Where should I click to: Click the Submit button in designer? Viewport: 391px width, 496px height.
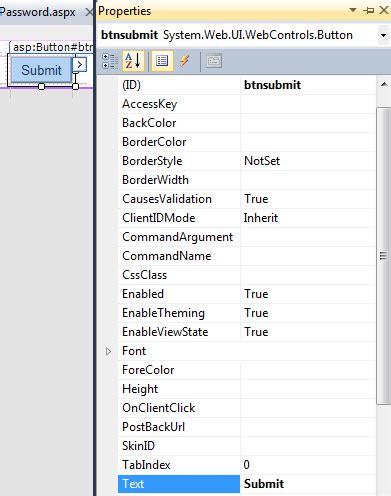pos(41,70)
